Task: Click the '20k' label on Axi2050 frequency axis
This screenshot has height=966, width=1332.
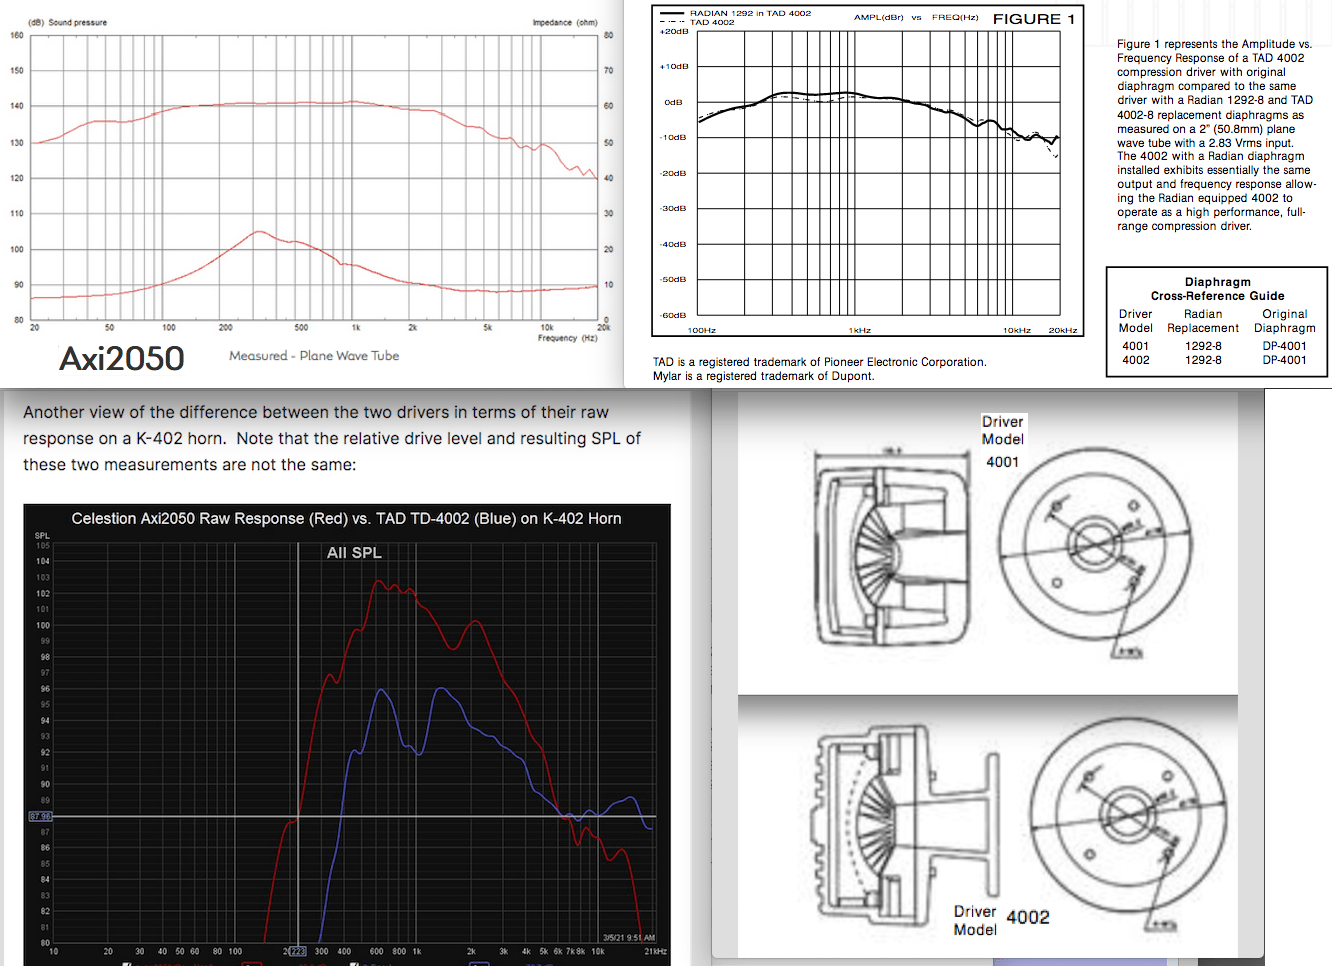Action: tap(603, 327)
